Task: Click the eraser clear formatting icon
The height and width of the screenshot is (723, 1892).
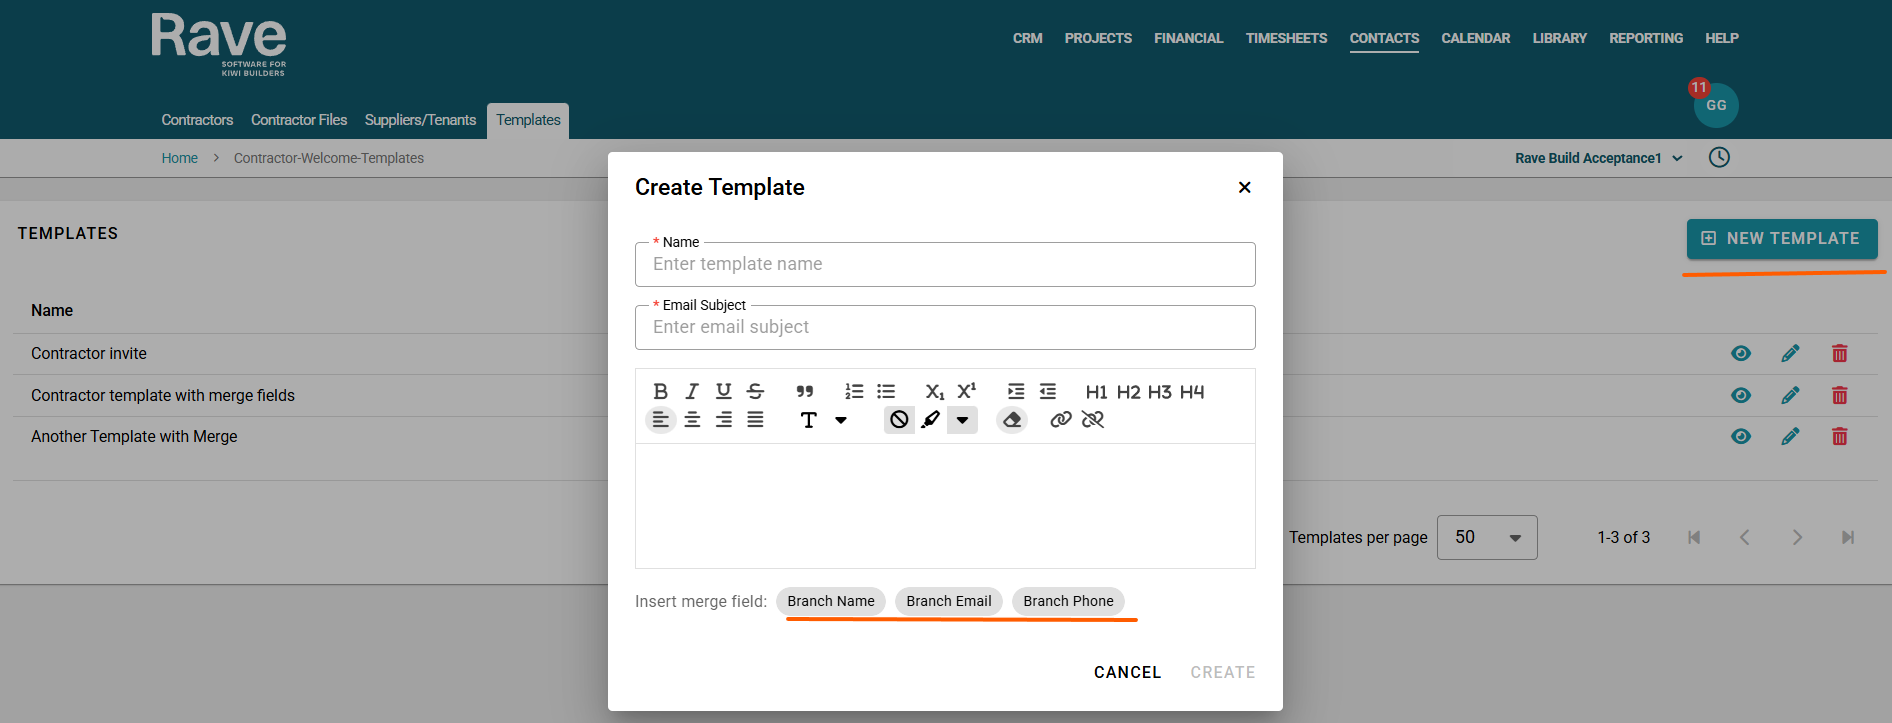Action: coord(1012,420)
